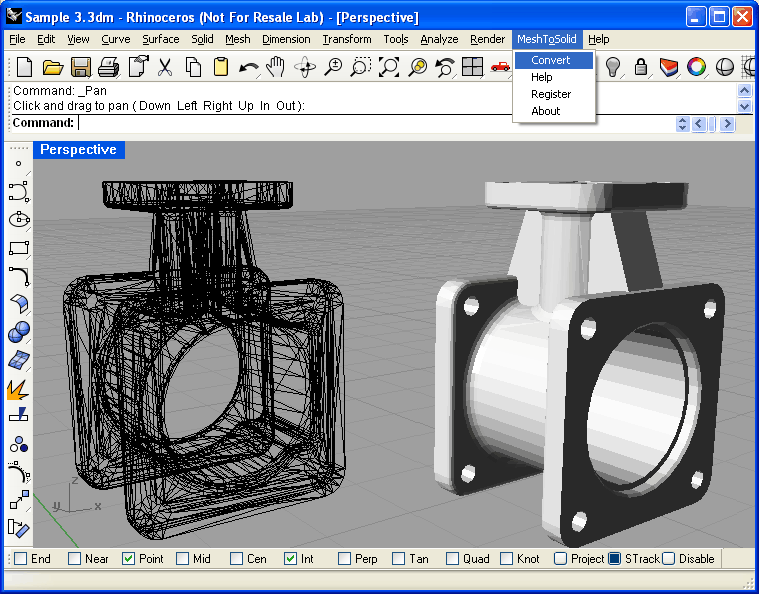Click the right arrow next to command line

pyautogui.click(x=727, y=124)
